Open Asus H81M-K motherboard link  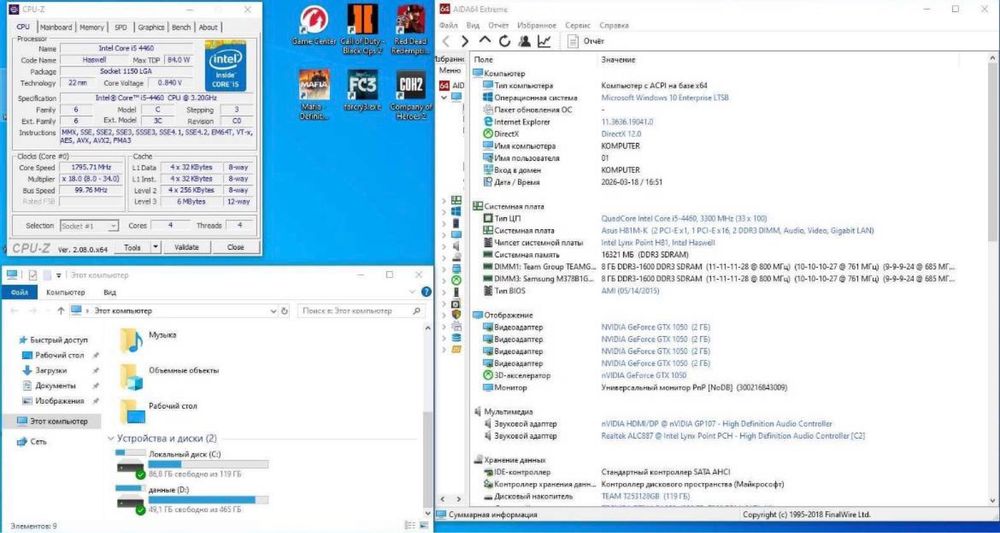(x=737, y=230)
